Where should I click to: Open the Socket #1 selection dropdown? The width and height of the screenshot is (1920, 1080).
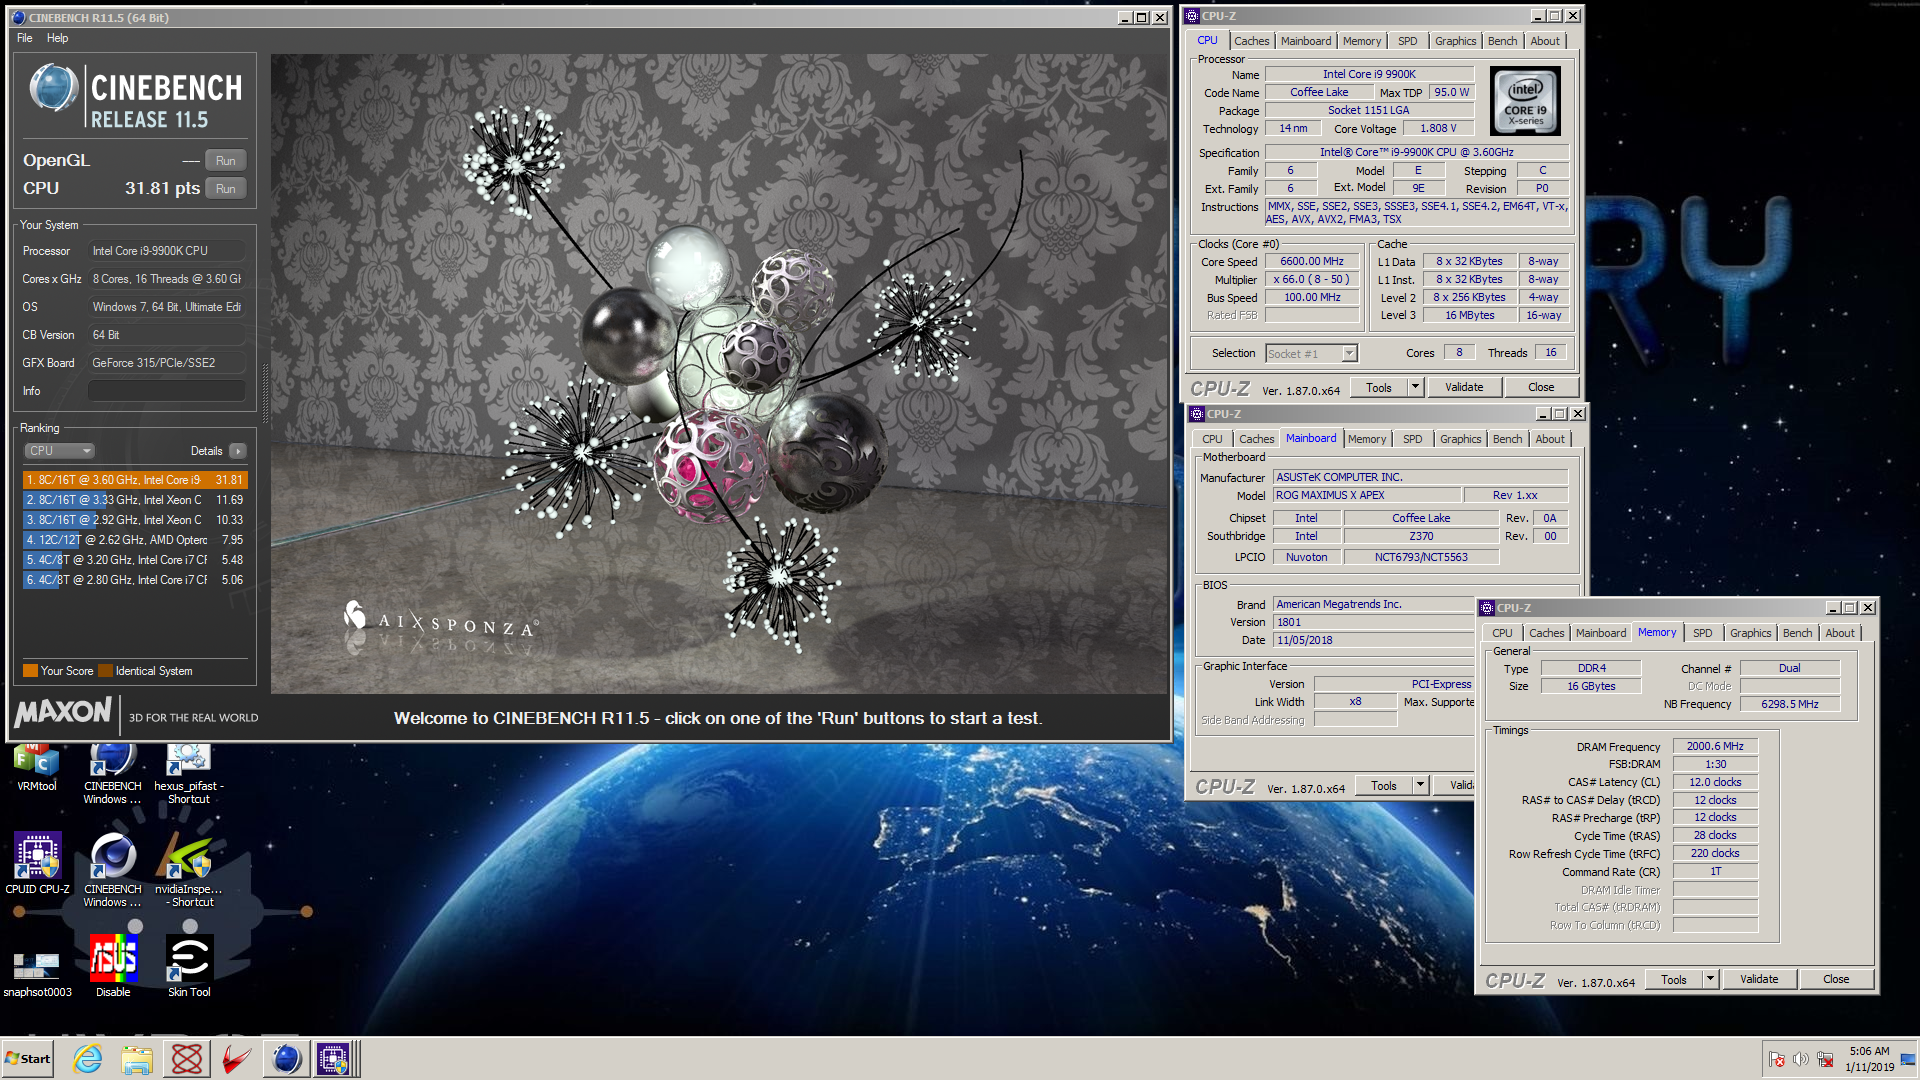coord(1311,354)
